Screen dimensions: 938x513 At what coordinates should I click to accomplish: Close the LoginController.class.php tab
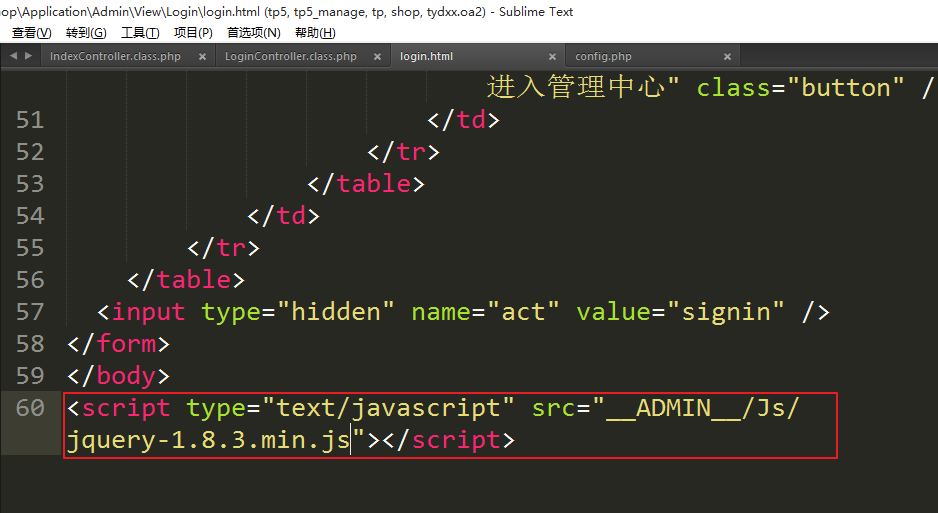pyautogui.click(x=378, y=57)
